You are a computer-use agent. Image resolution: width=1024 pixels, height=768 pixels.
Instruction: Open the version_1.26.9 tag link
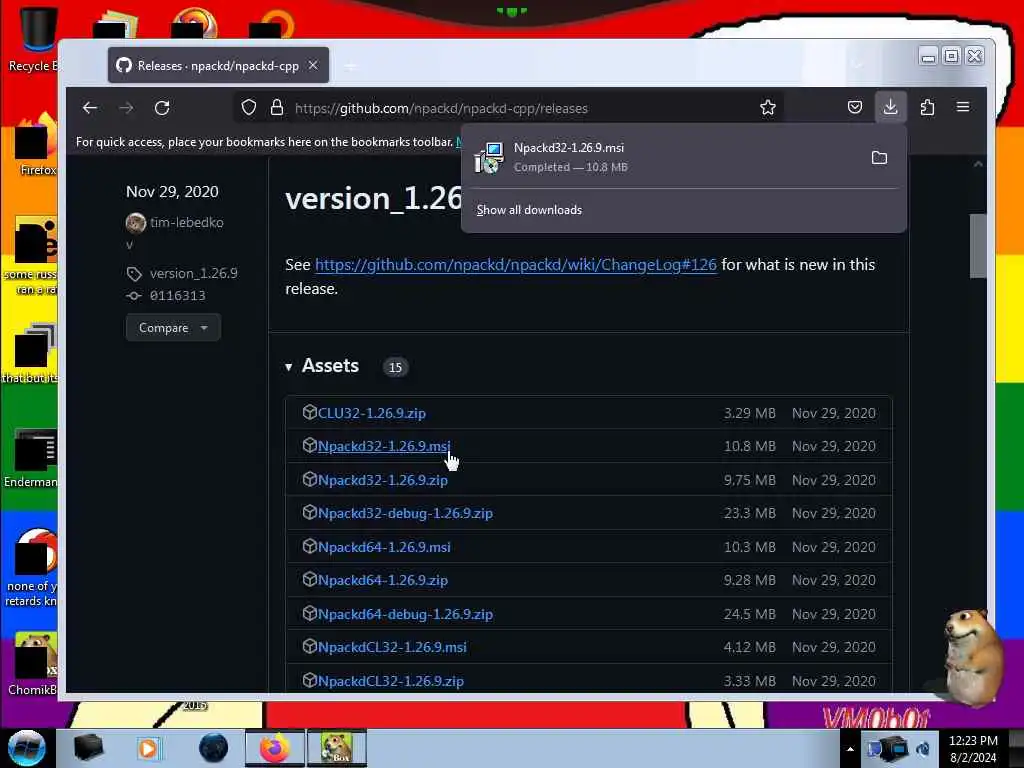193,273
